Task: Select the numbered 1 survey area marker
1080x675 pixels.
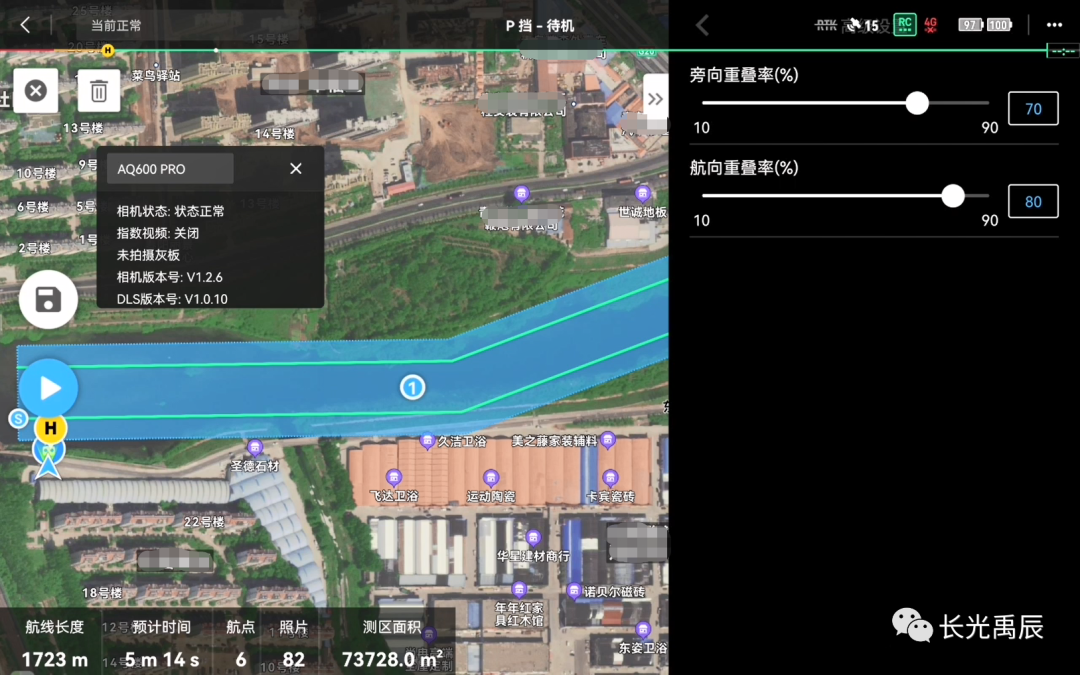Action: pyautogui.click(x=412, y=387)
